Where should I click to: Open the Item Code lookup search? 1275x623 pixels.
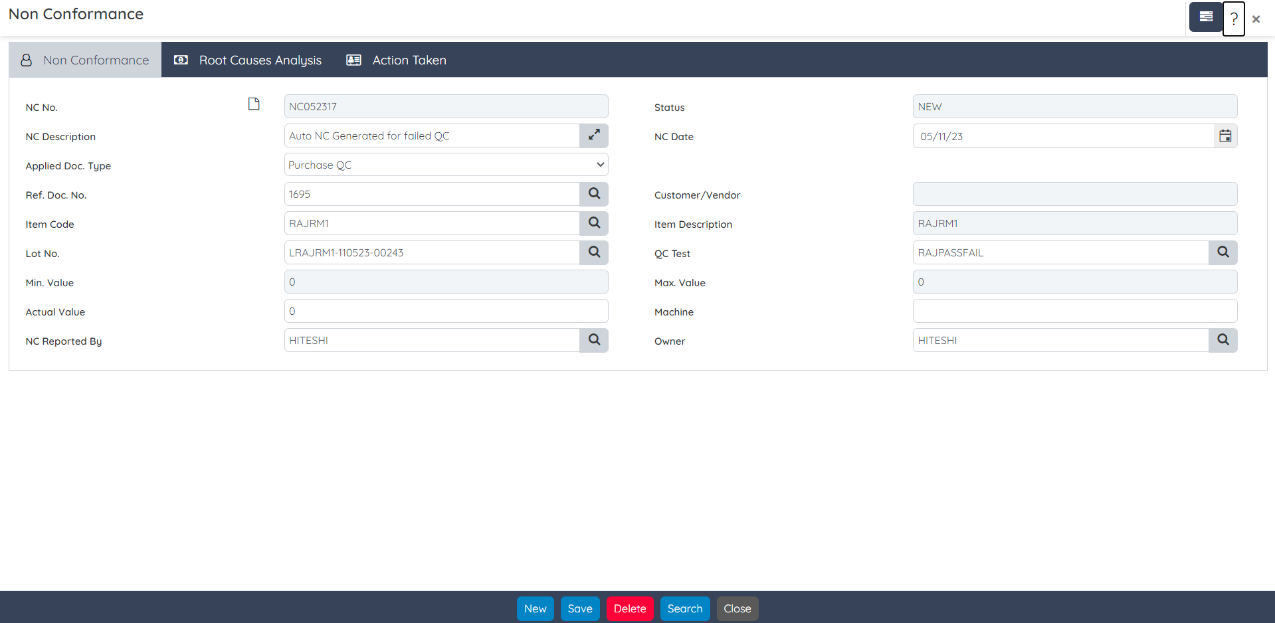pyautogui.click(x=593, y=223)
